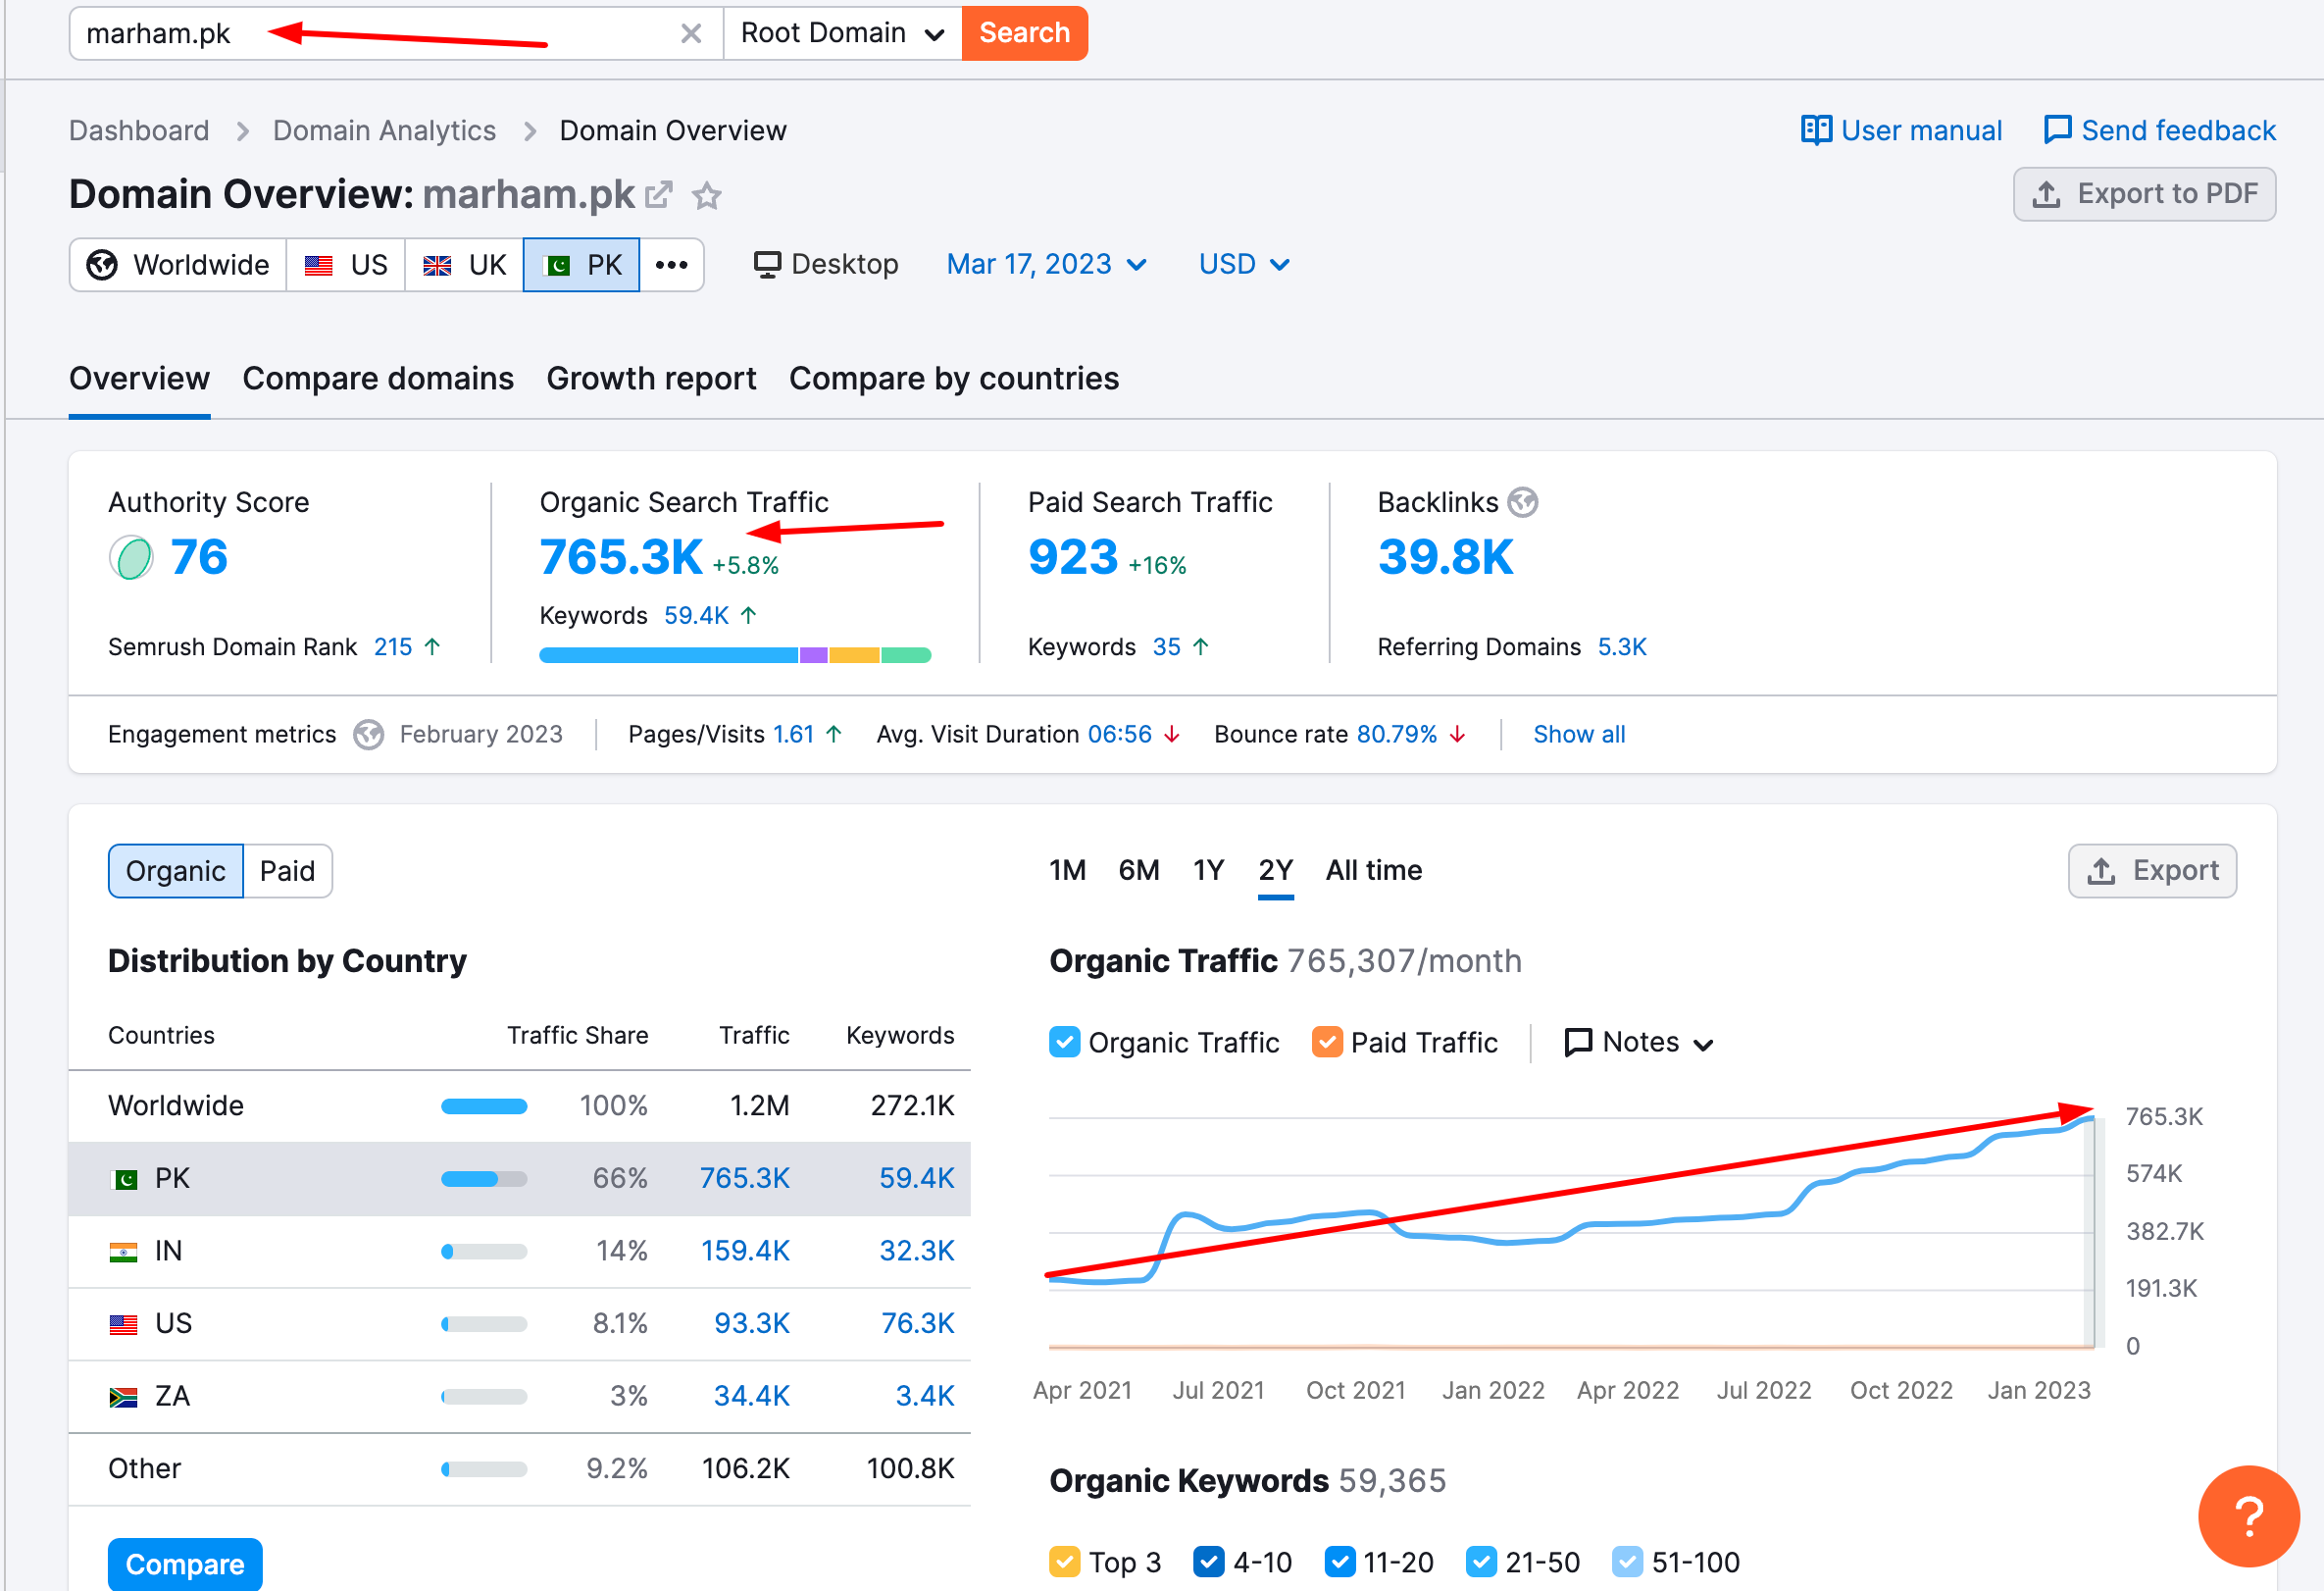This screenshot has height=1591, width=2324.
Task: Open Root Domain dropdown
Action: [x=842, y=33]
